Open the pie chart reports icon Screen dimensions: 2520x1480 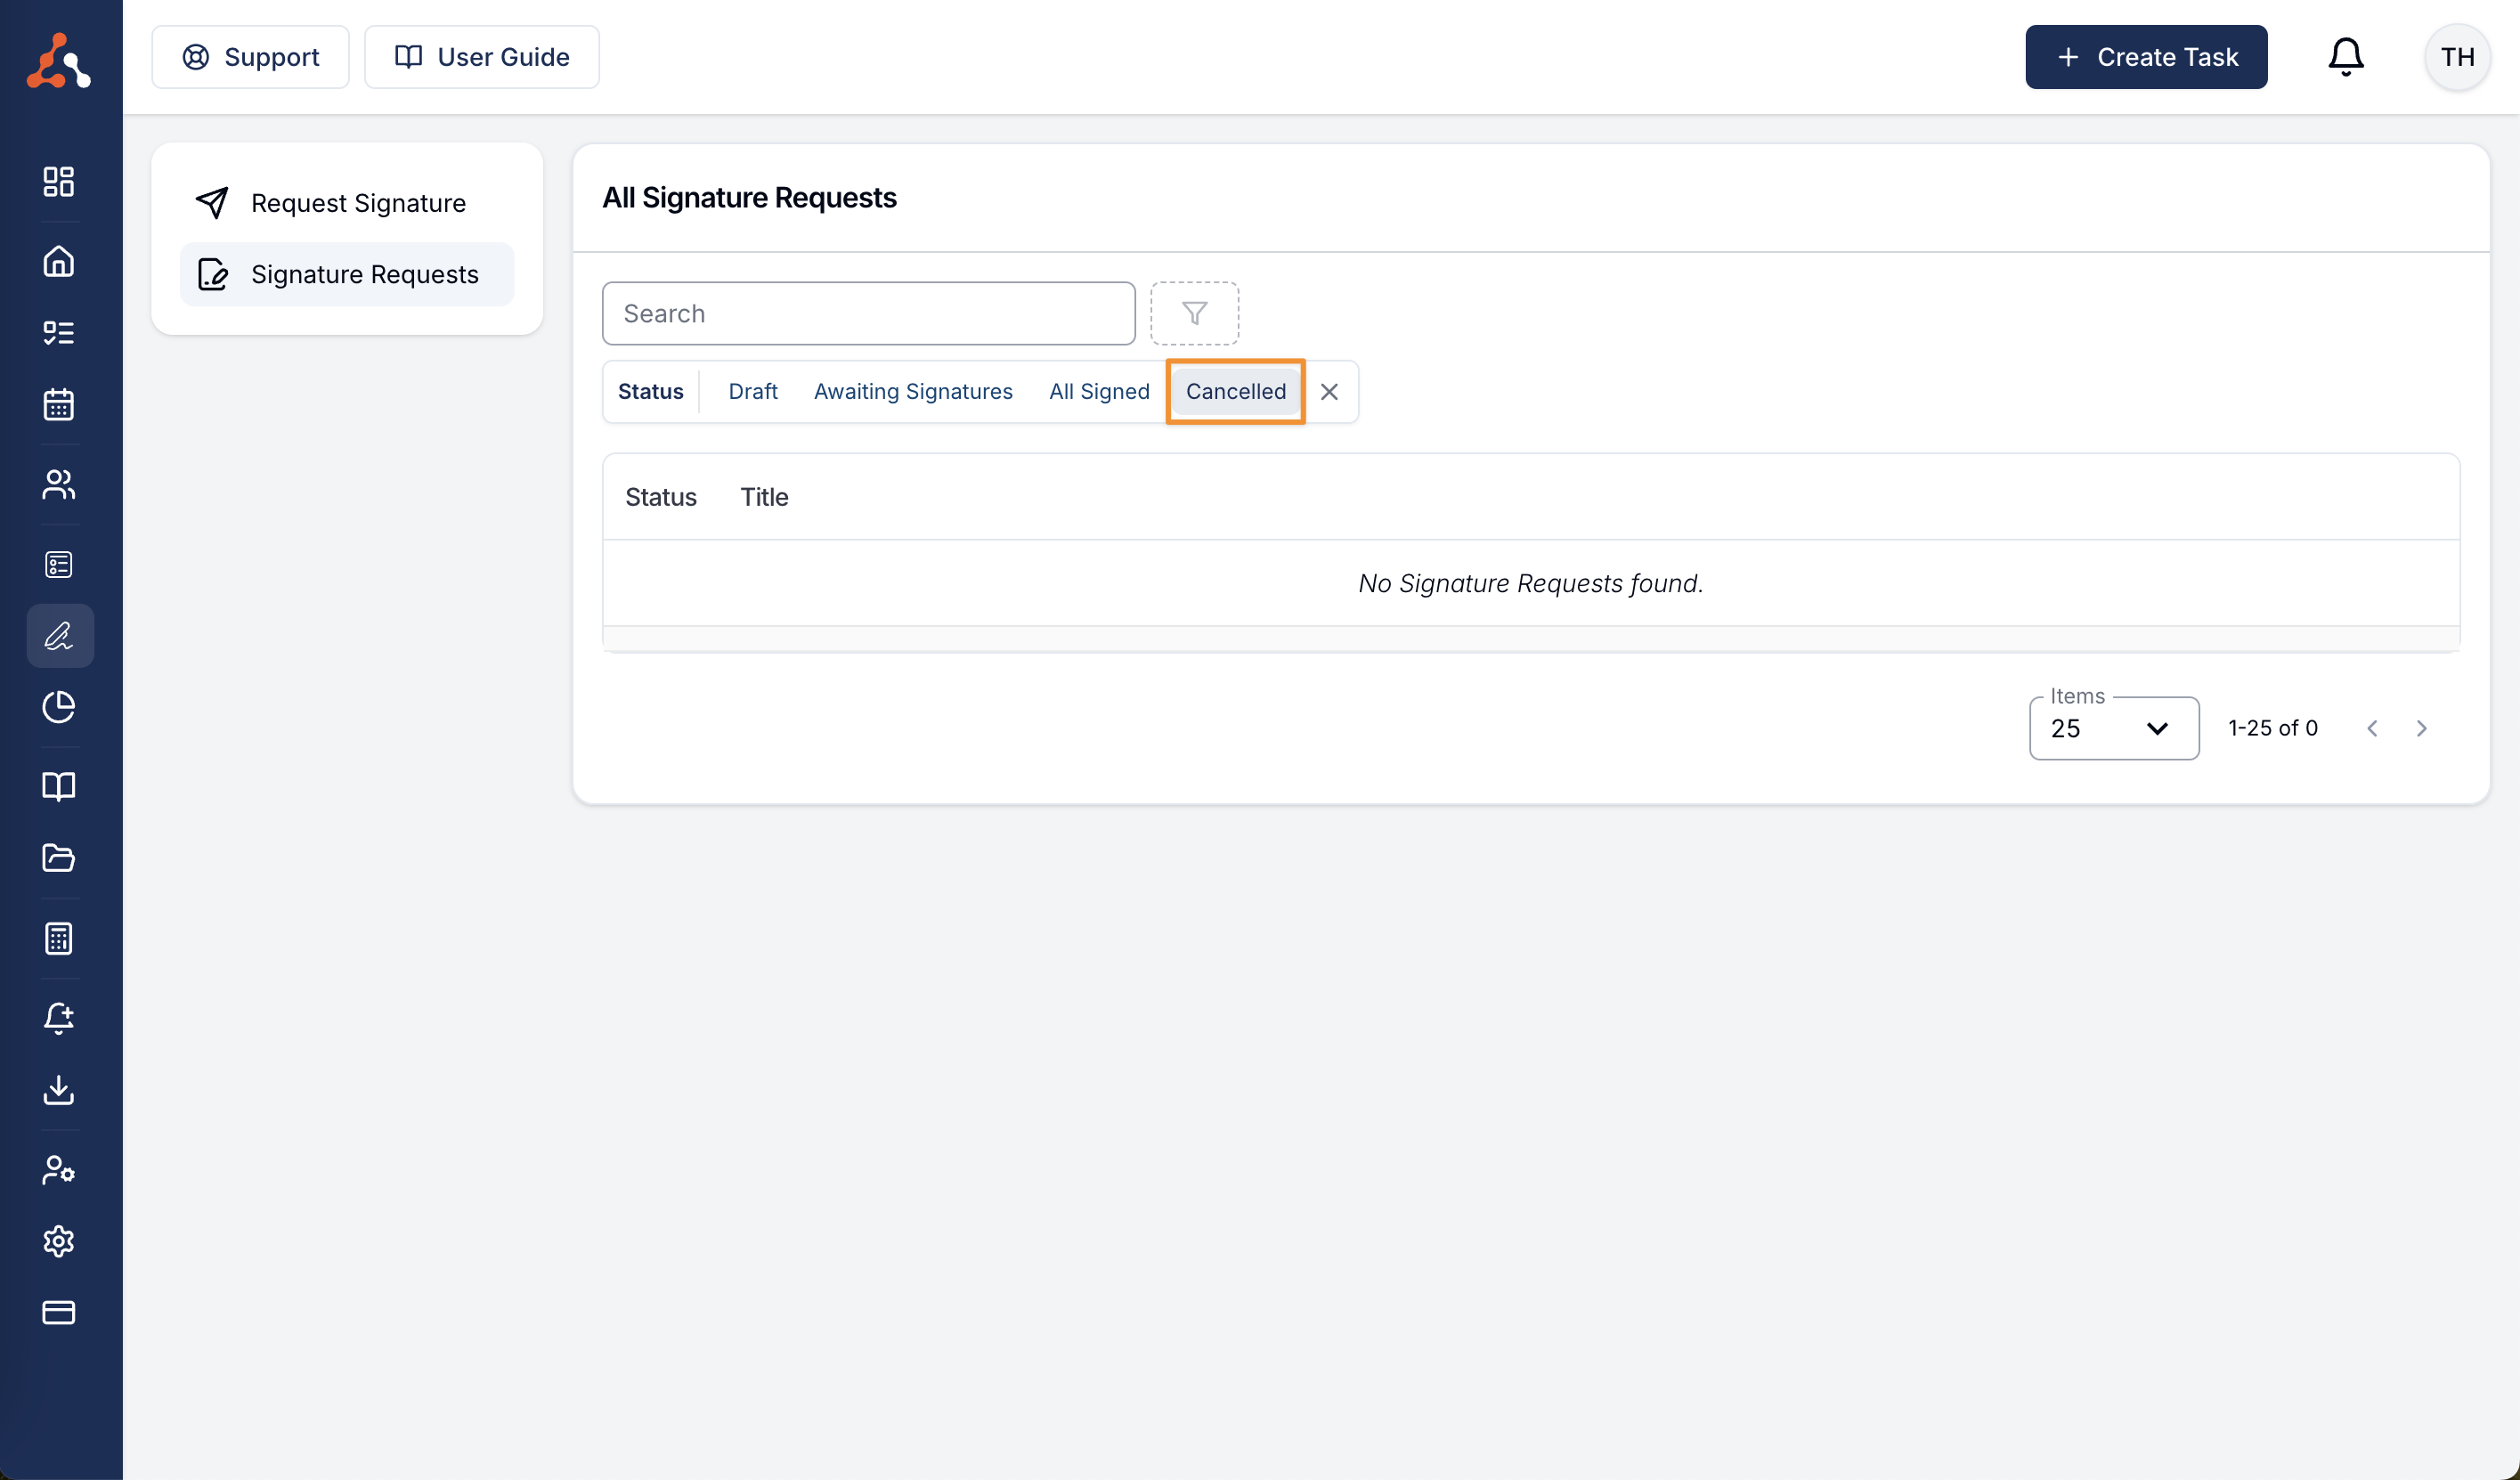pos(59,706)
